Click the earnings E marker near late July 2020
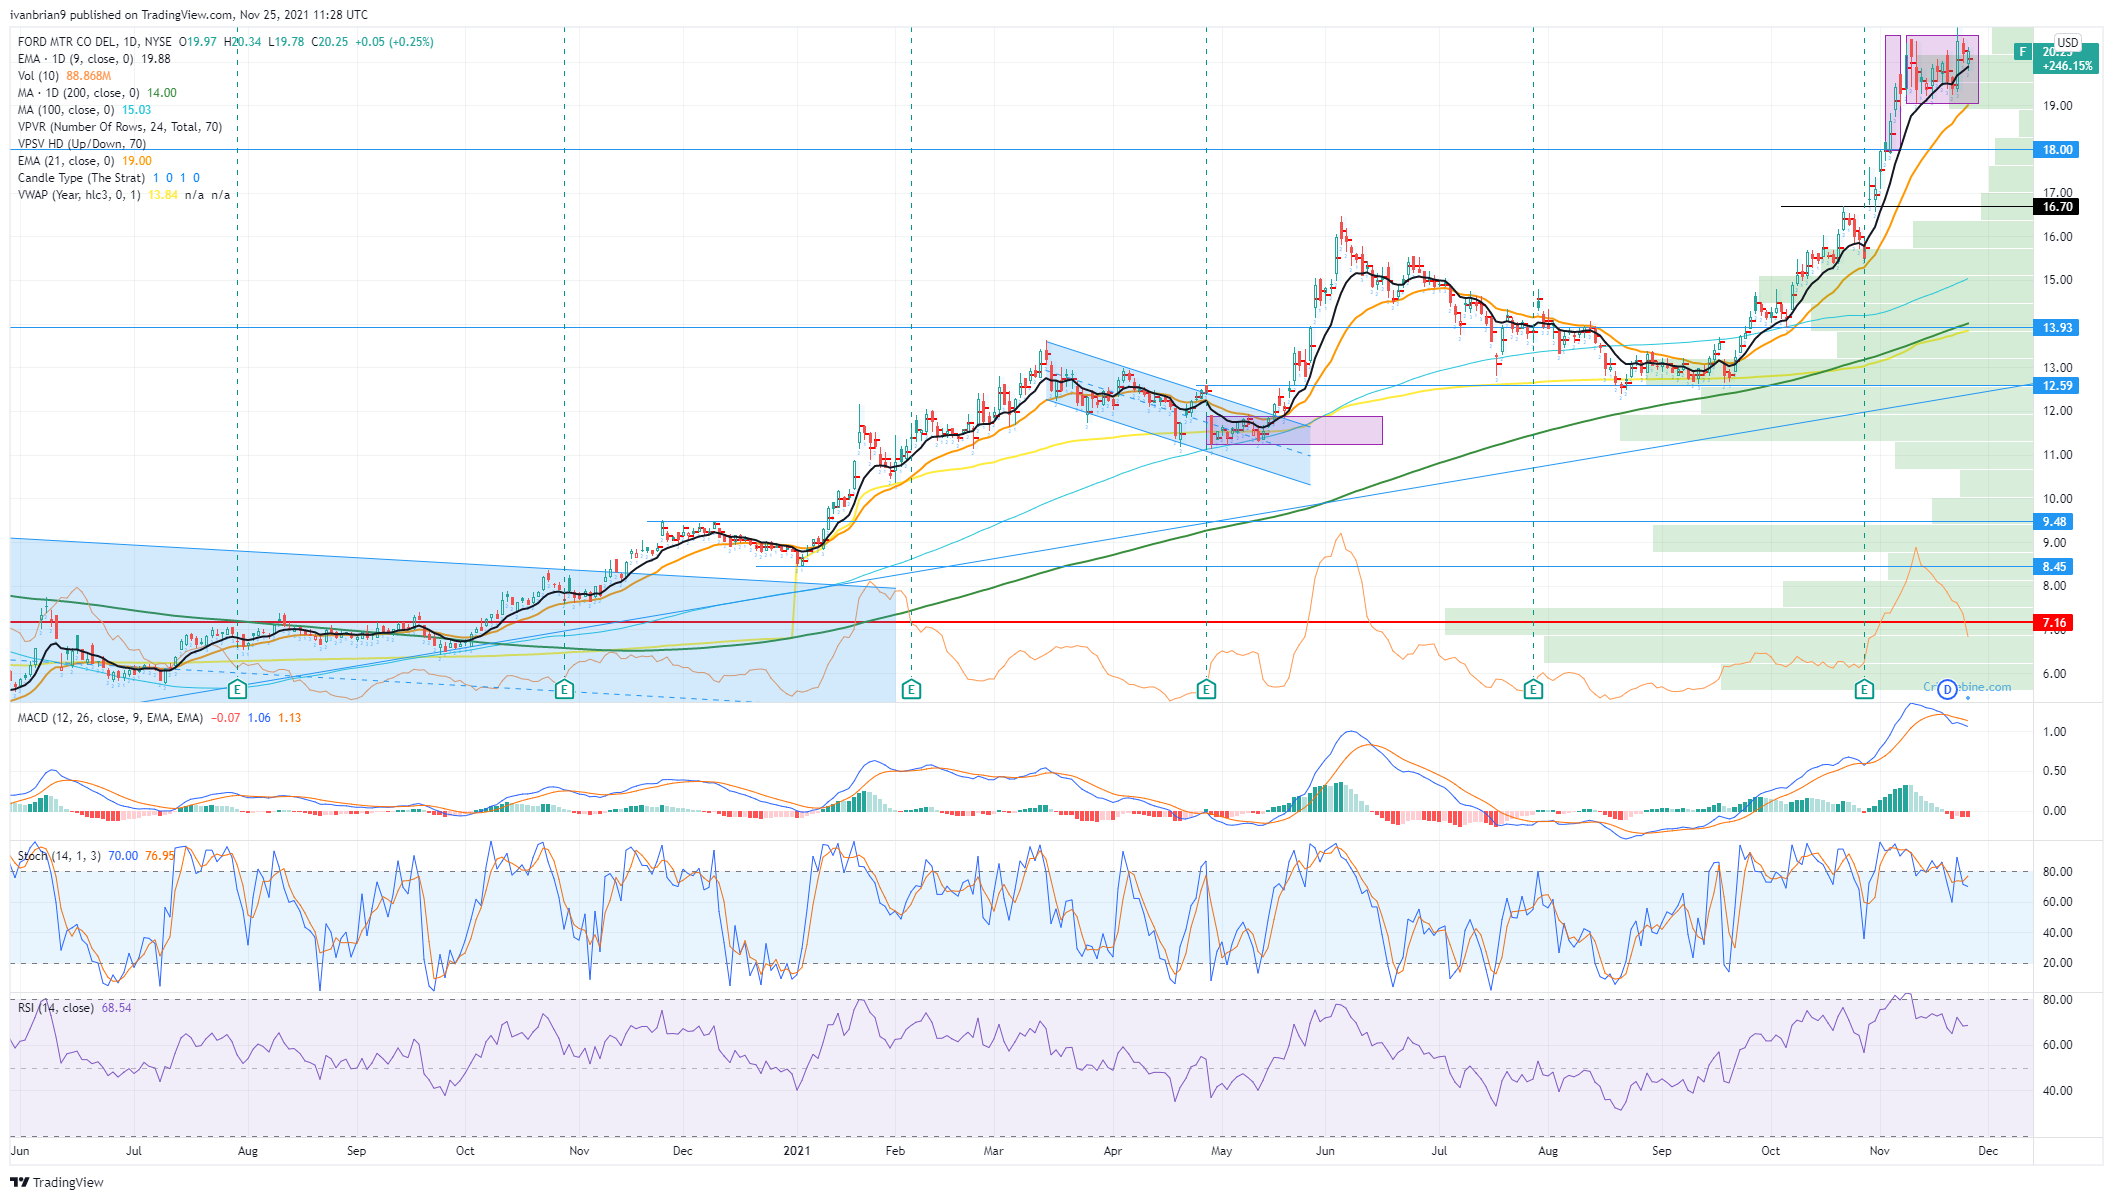This screenshot has width=2113, height=1200. 237,689
